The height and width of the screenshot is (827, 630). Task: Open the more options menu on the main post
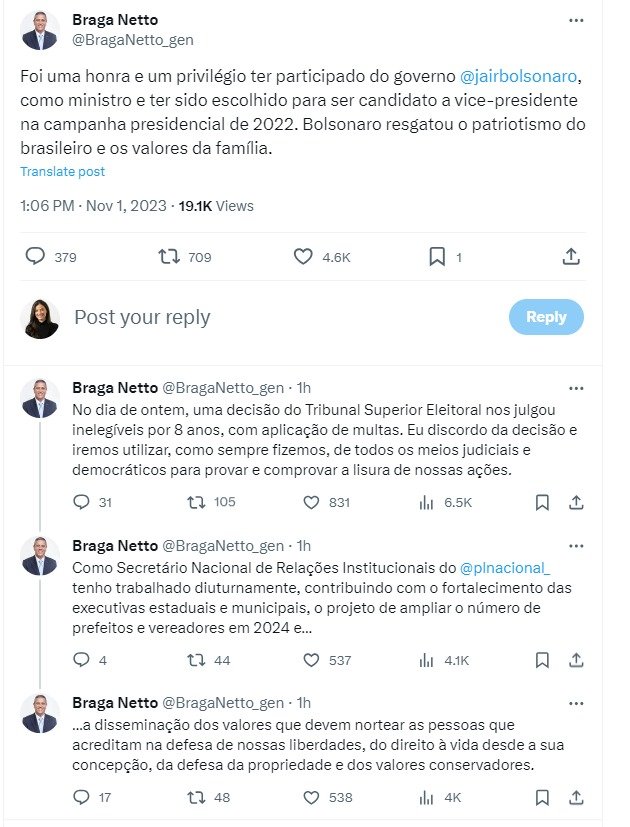click(x=574, y=18)
